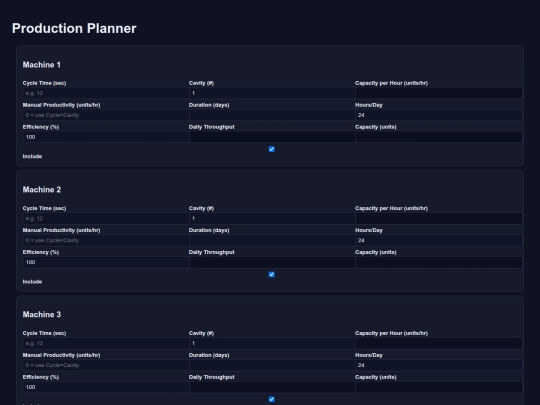Image resolution: width=540 pixels, height=405 pixels.
Task: Click Machine 2 Duration (days) field
Action: [x=272, y=240]
